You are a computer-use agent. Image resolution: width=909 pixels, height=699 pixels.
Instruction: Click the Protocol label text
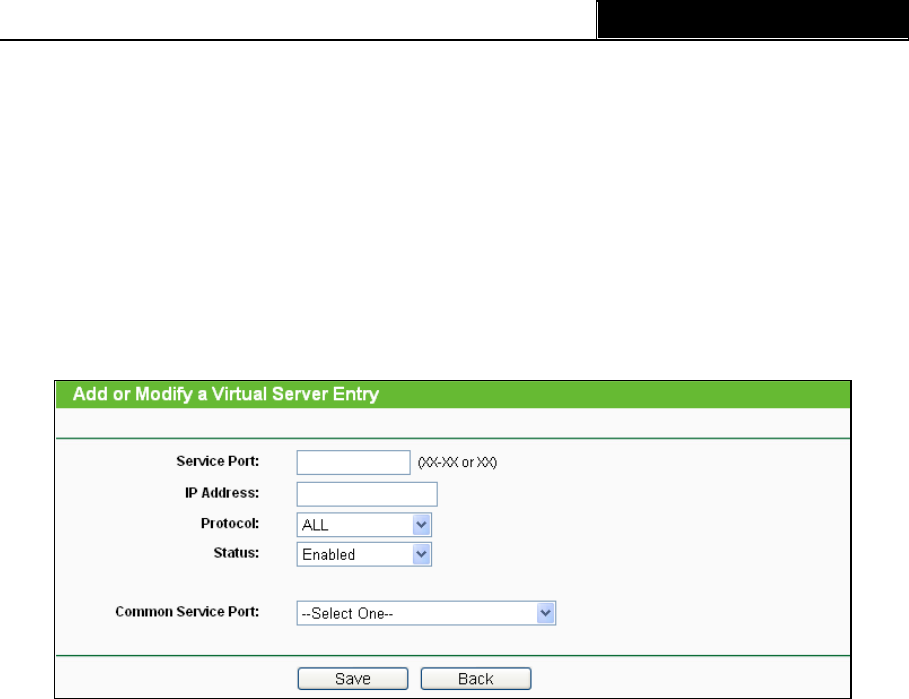230,523
